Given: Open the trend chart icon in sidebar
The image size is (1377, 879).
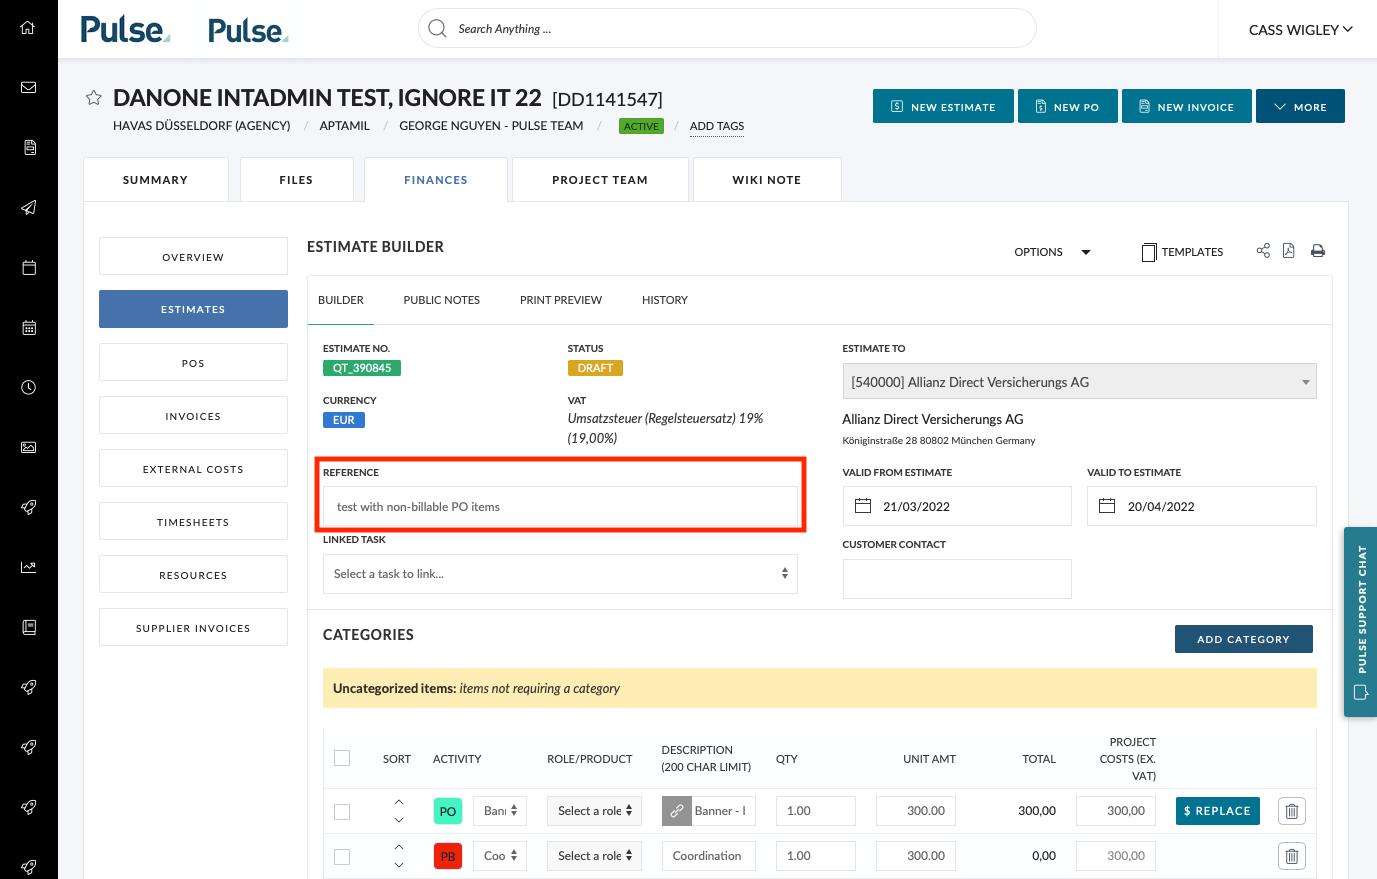Looking at the screenshot, I should click(x=29, y=567).
